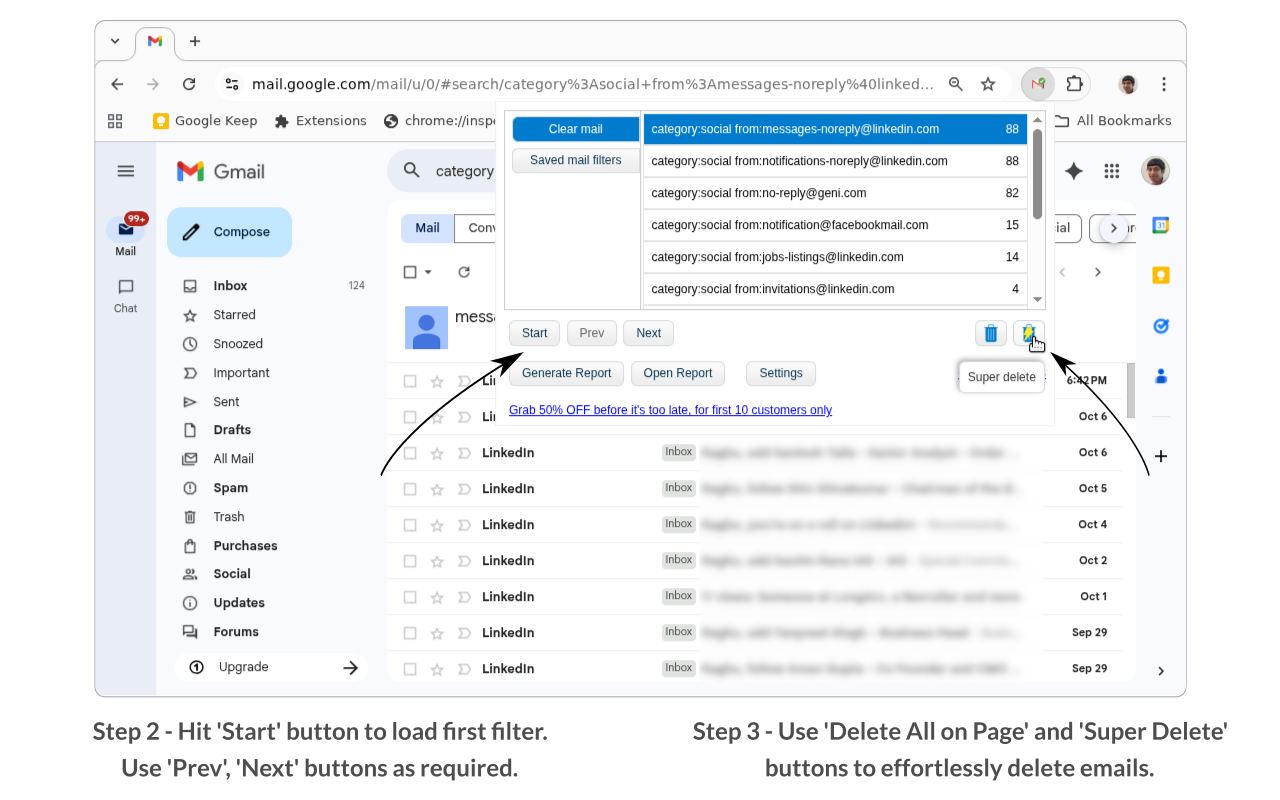
Task: Open Google Calendar from the side panel
Action: [1160, 226]
